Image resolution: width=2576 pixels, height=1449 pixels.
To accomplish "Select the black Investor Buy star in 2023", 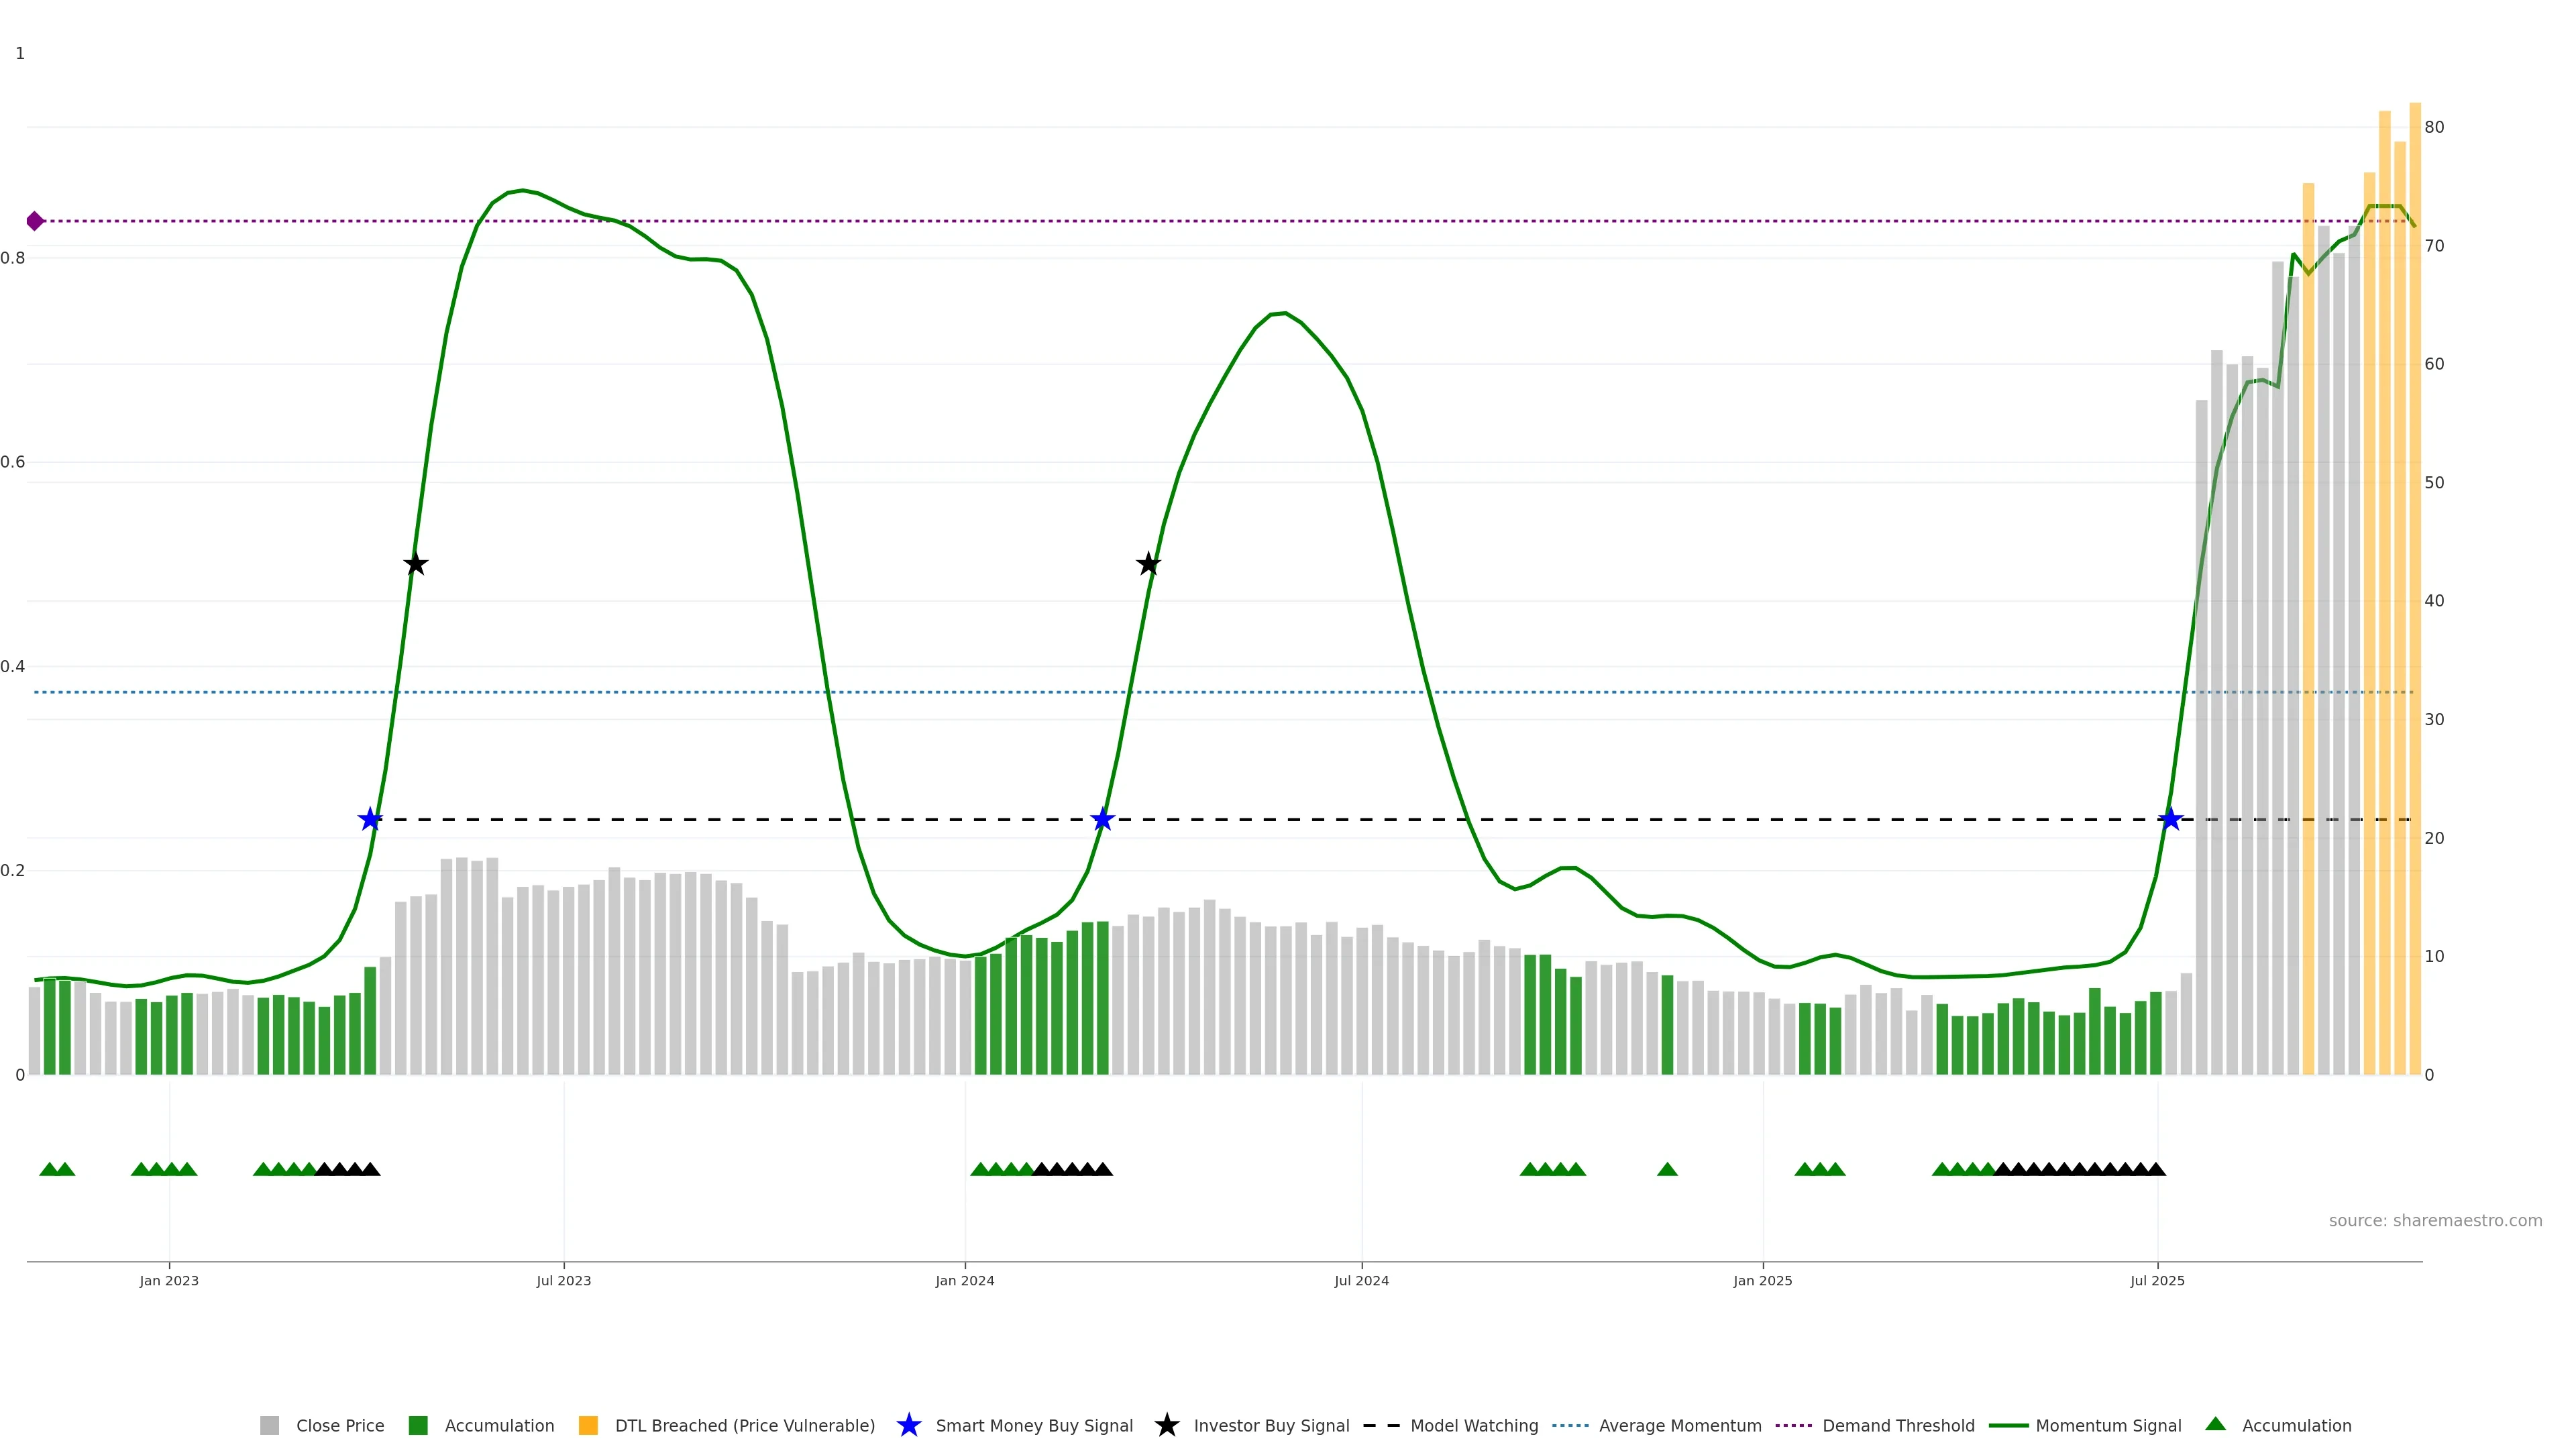I will [416, 565].
